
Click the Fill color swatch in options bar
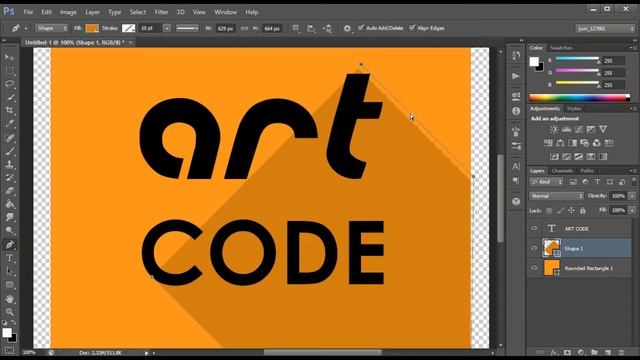click(x=92, y=28)
